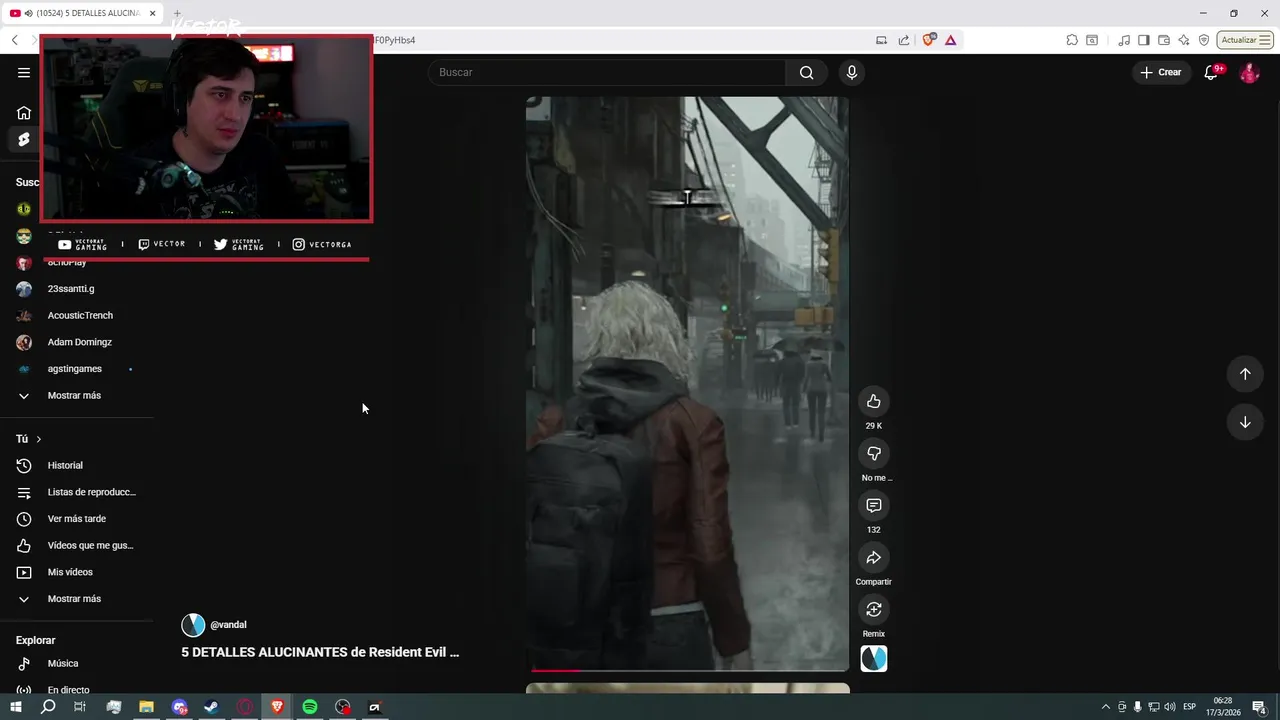The width and height of the screenshot is (1280, 720).
Task: Open Brave Shields lion icon
Action: point(929,40)
